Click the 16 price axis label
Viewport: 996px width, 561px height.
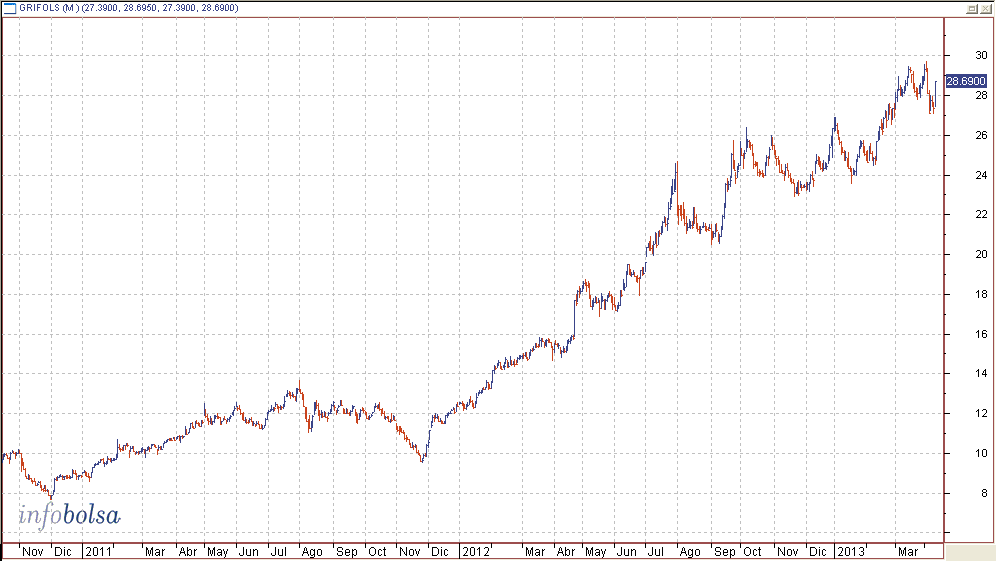tap(981, 334)
